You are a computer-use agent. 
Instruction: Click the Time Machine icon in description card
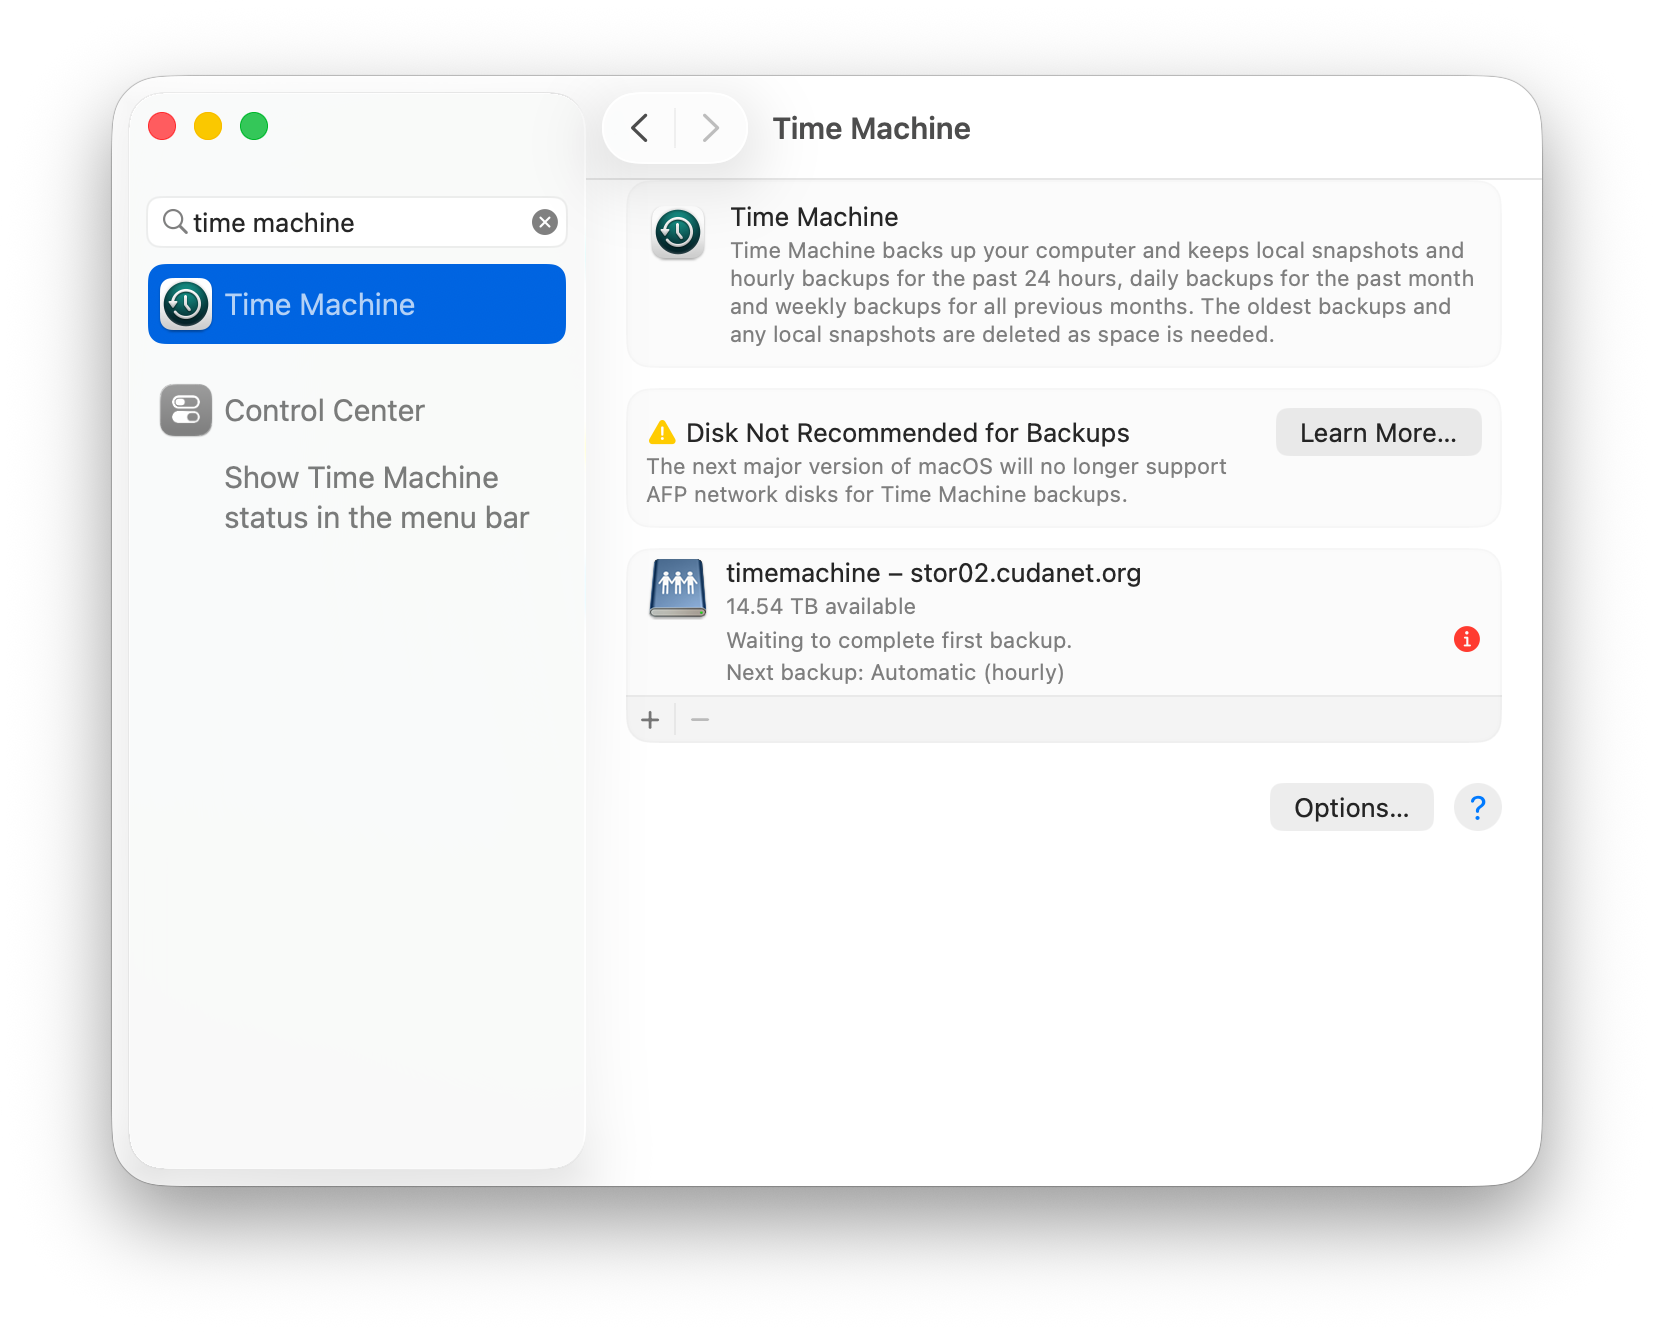[x=678, y=233]
